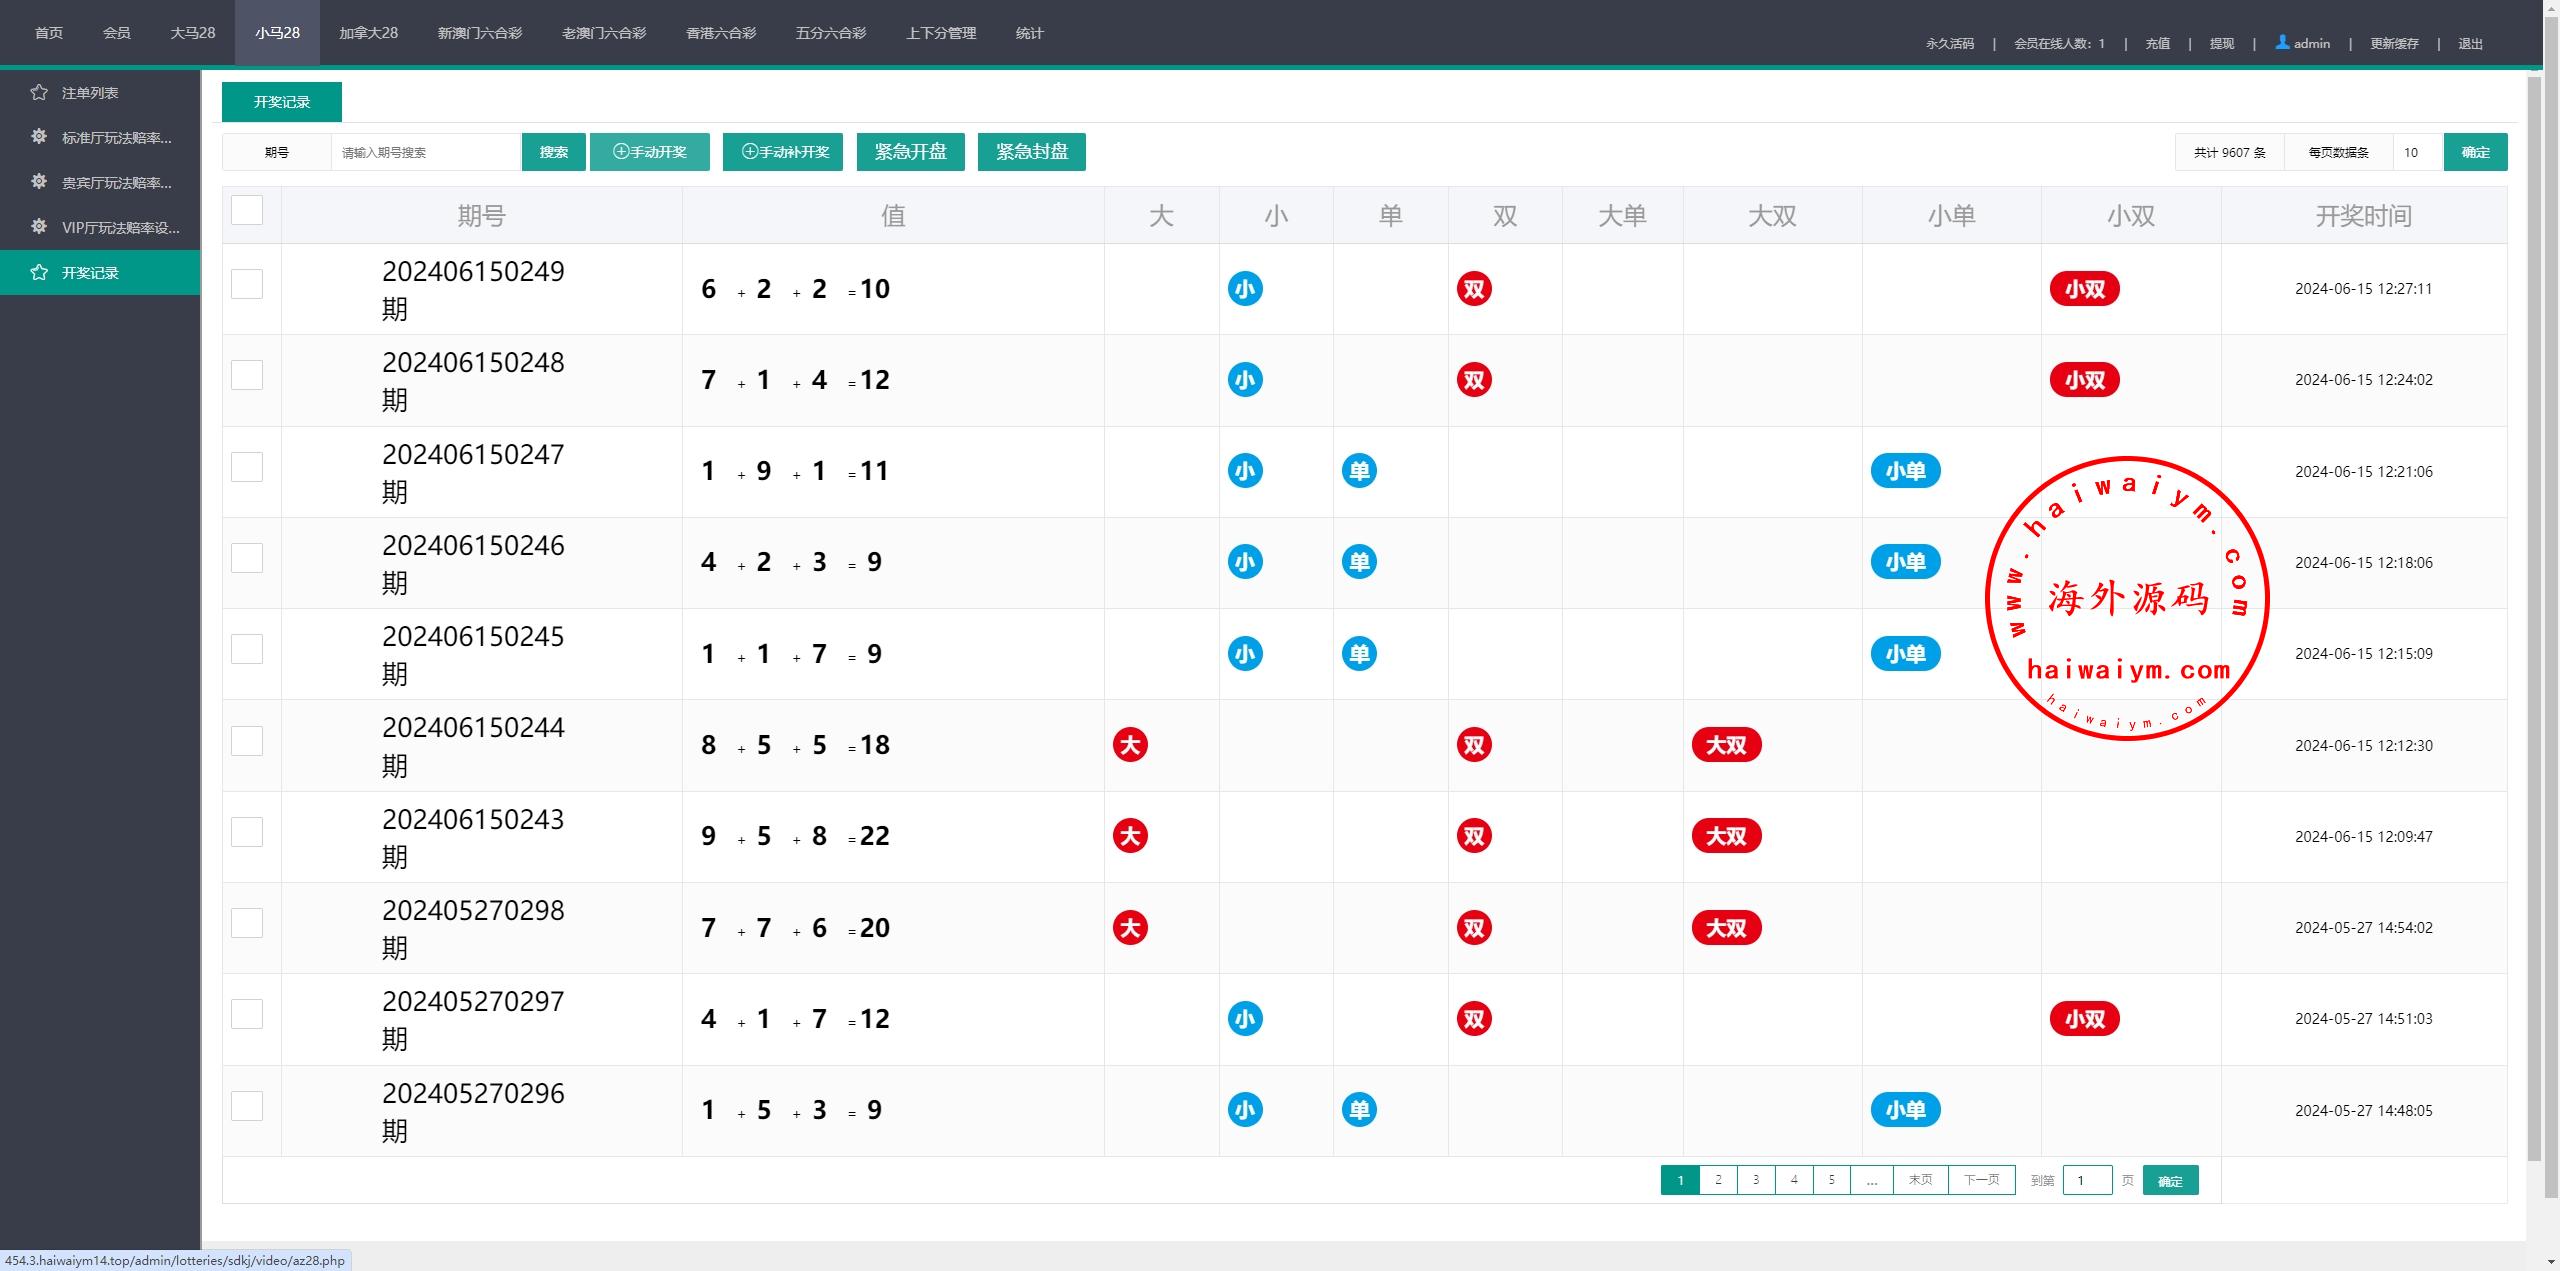This screenshot has width=2560, height=1271.
Task: Open the 小马28 top menu
Action: [277, 33]
